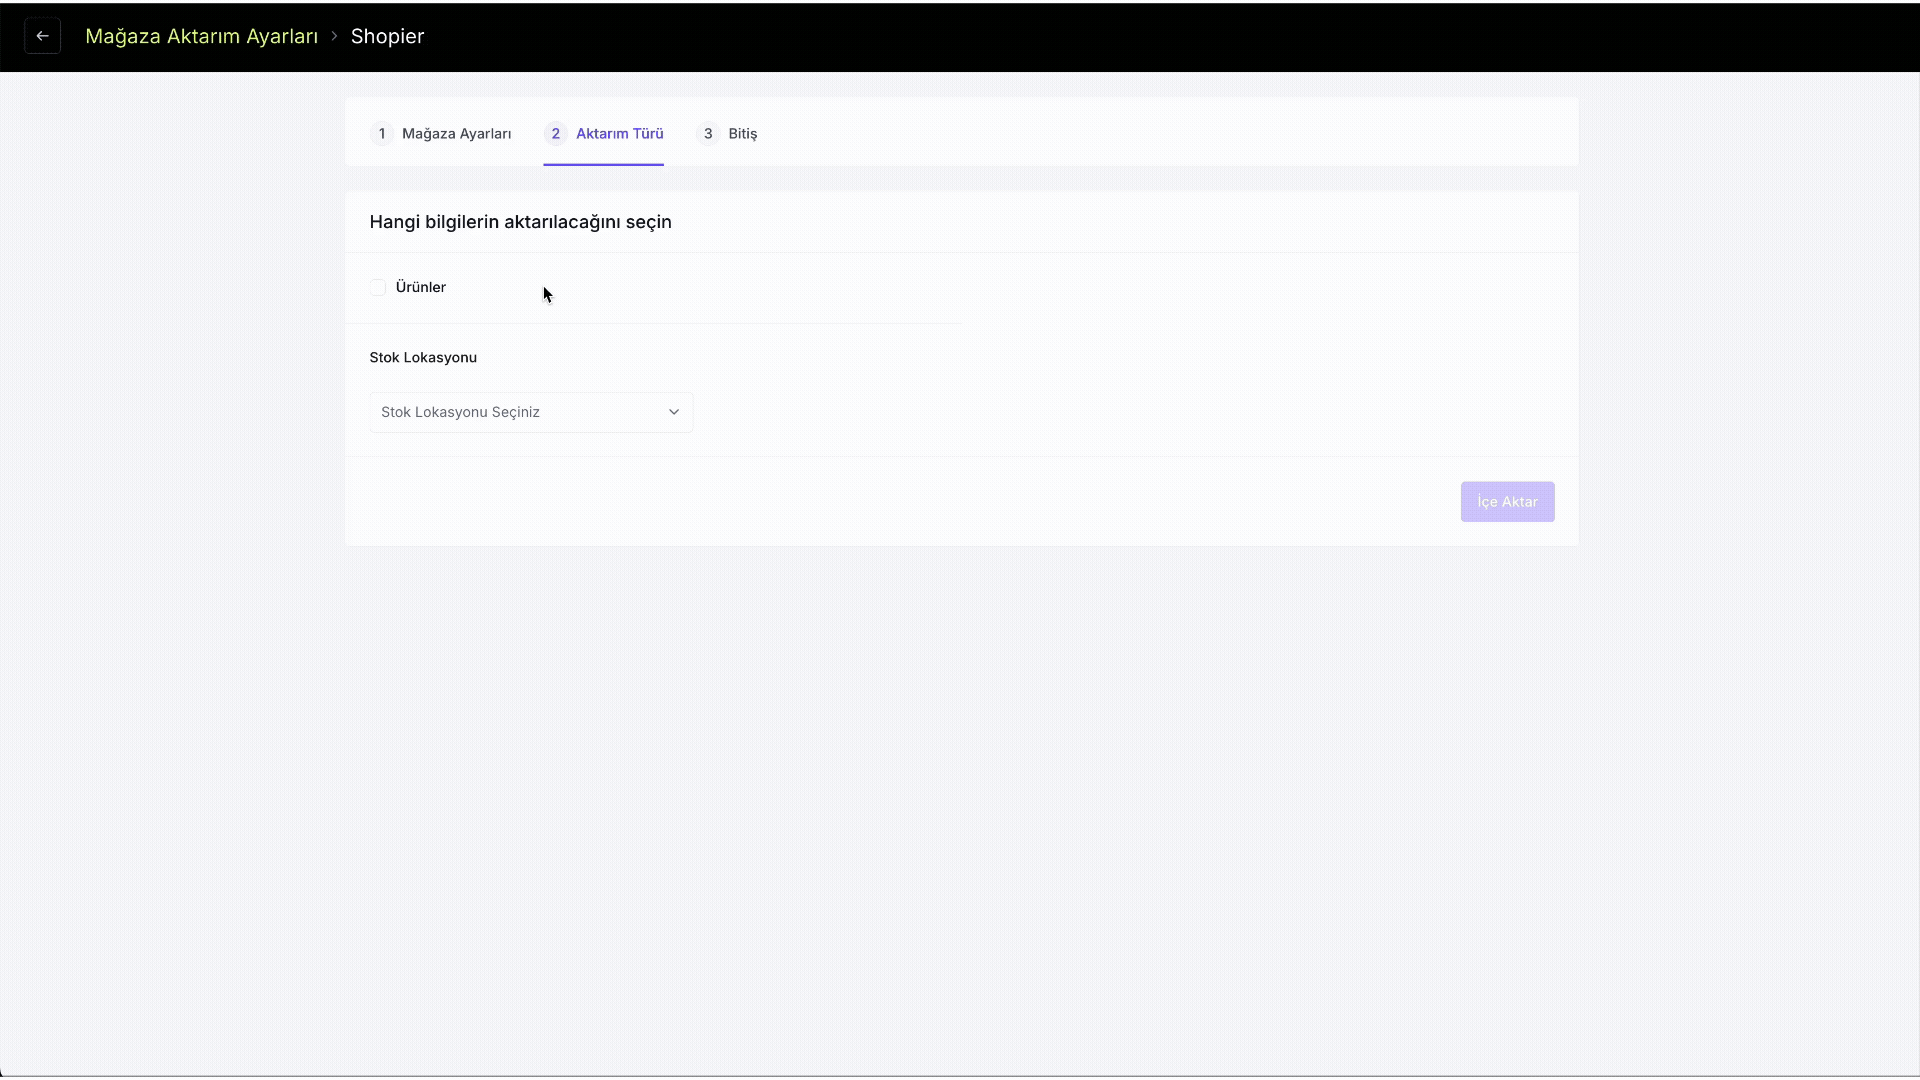The width and height of the screenshot is (1920, 1080).
Task: Open the "Stok Lokasyonu Seçiniz" dropdown
Action: point(530,411)
